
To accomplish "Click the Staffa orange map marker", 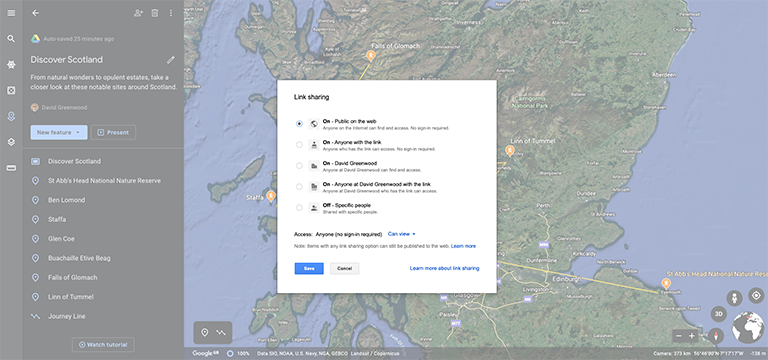I will tap(271, 196).
